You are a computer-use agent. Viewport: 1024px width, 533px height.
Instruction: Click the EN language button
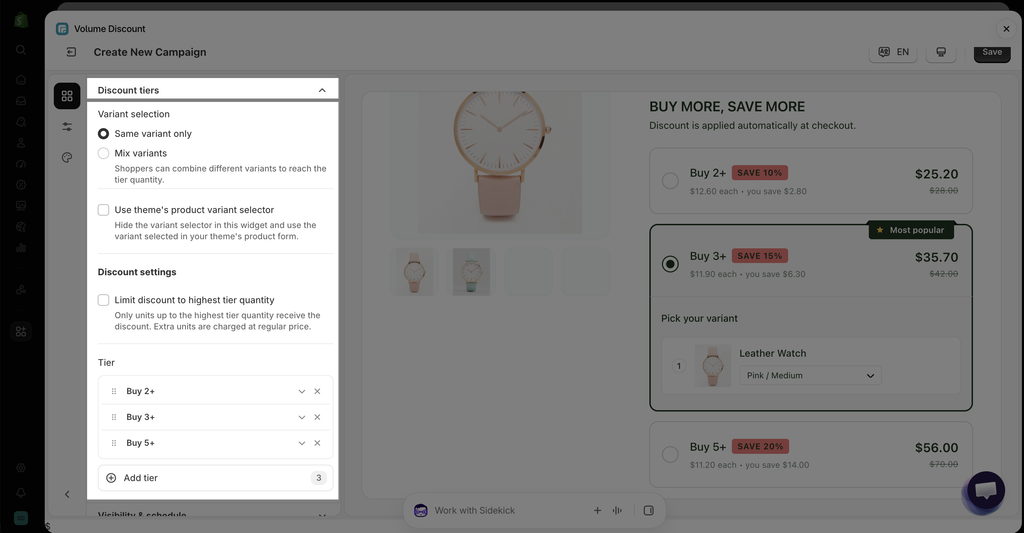click(x=893, y=52)
